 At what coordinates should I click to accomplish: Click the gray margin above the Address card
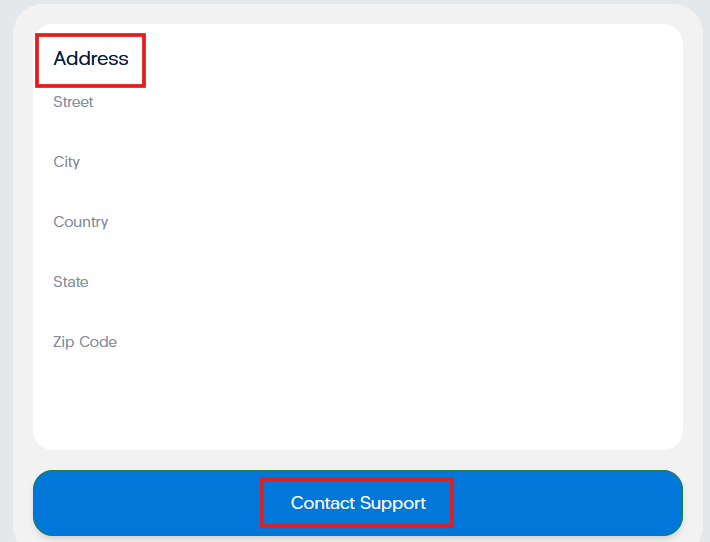358,14
